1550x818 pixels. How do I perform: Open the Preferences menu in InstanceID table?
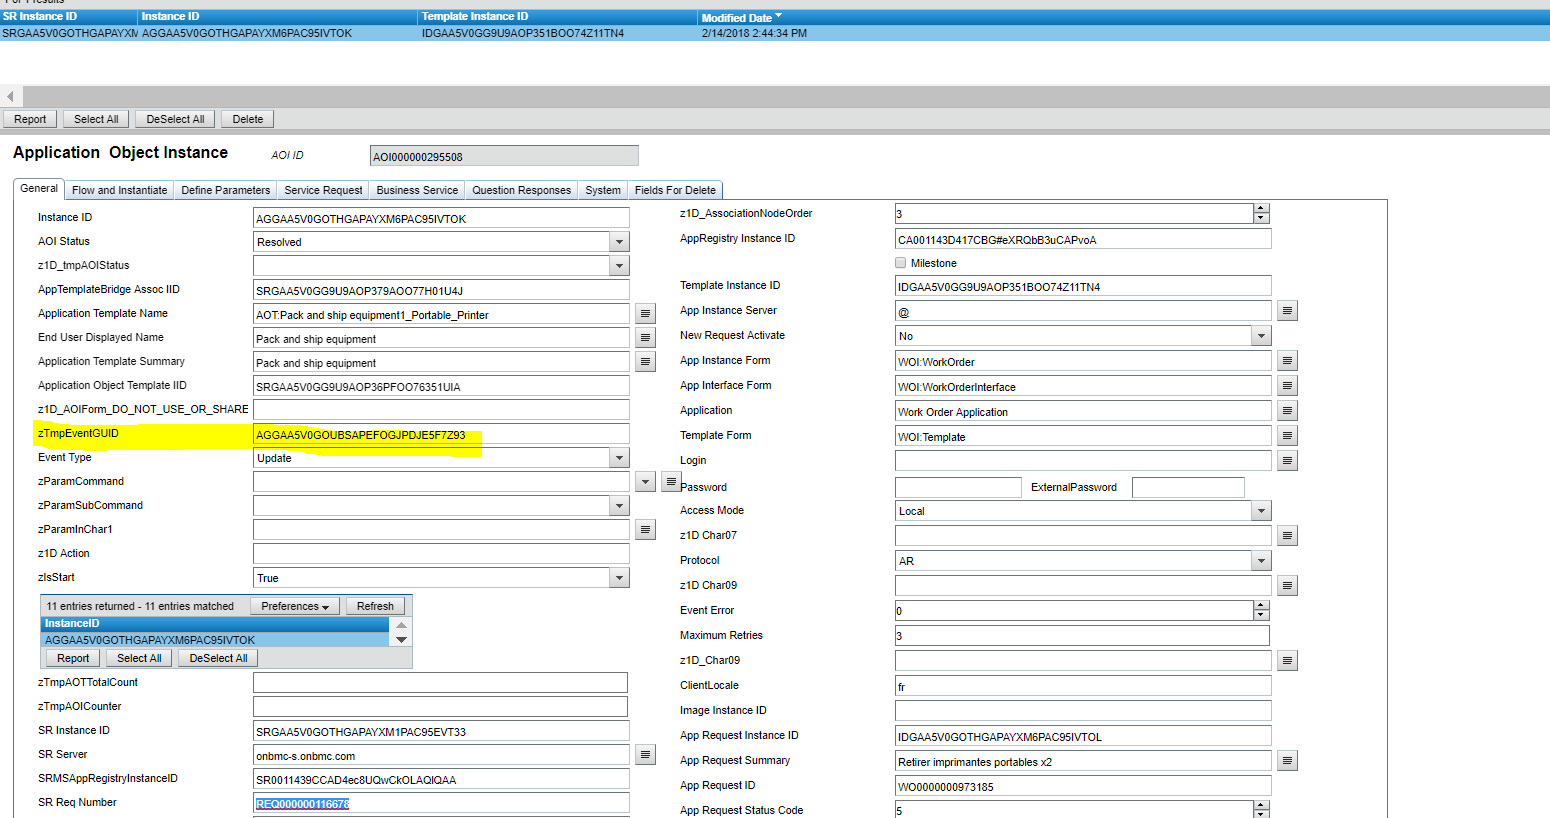click(x=295, y=606)
